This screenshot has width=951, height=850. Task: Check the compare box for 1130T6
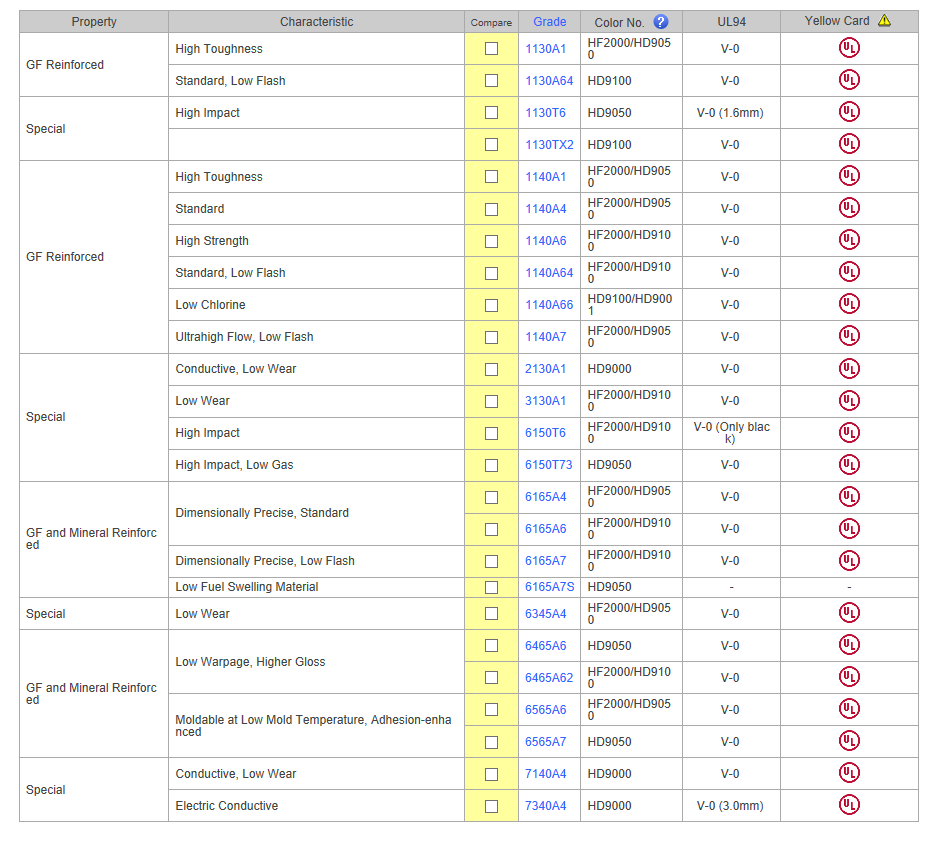click(x=491, y=113)
